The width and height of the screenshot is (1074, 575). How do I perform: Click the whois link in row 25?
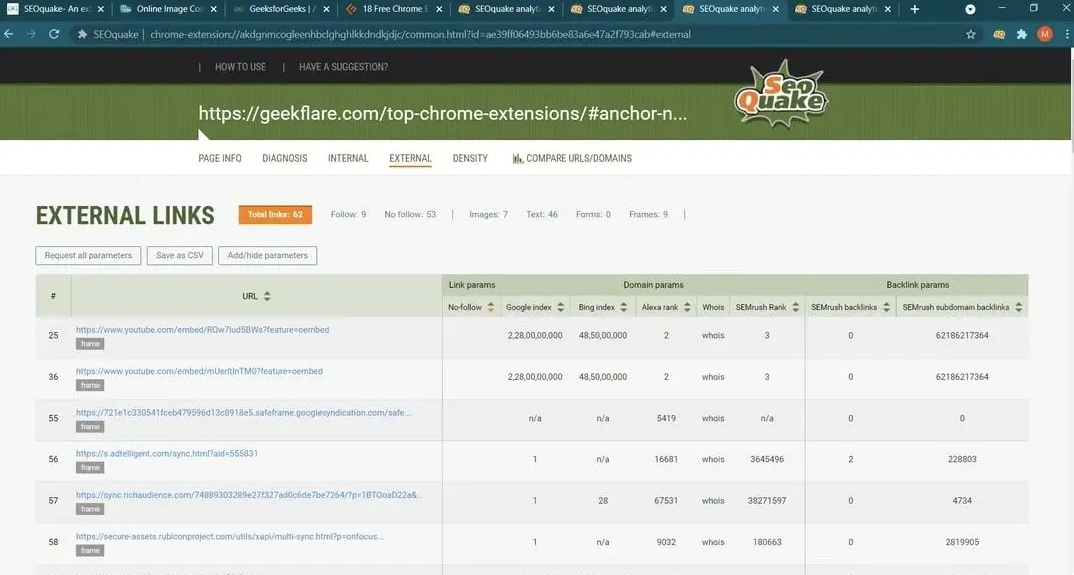[713, 336]
